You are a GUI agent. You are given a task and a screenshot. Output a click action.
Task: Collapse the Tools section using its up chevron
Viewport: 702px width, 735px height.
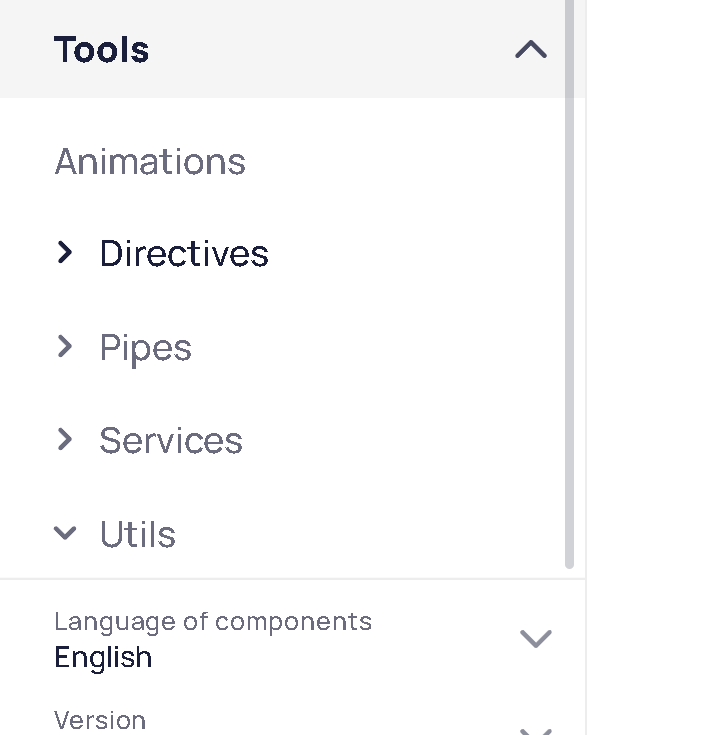[x=531, y=49]
